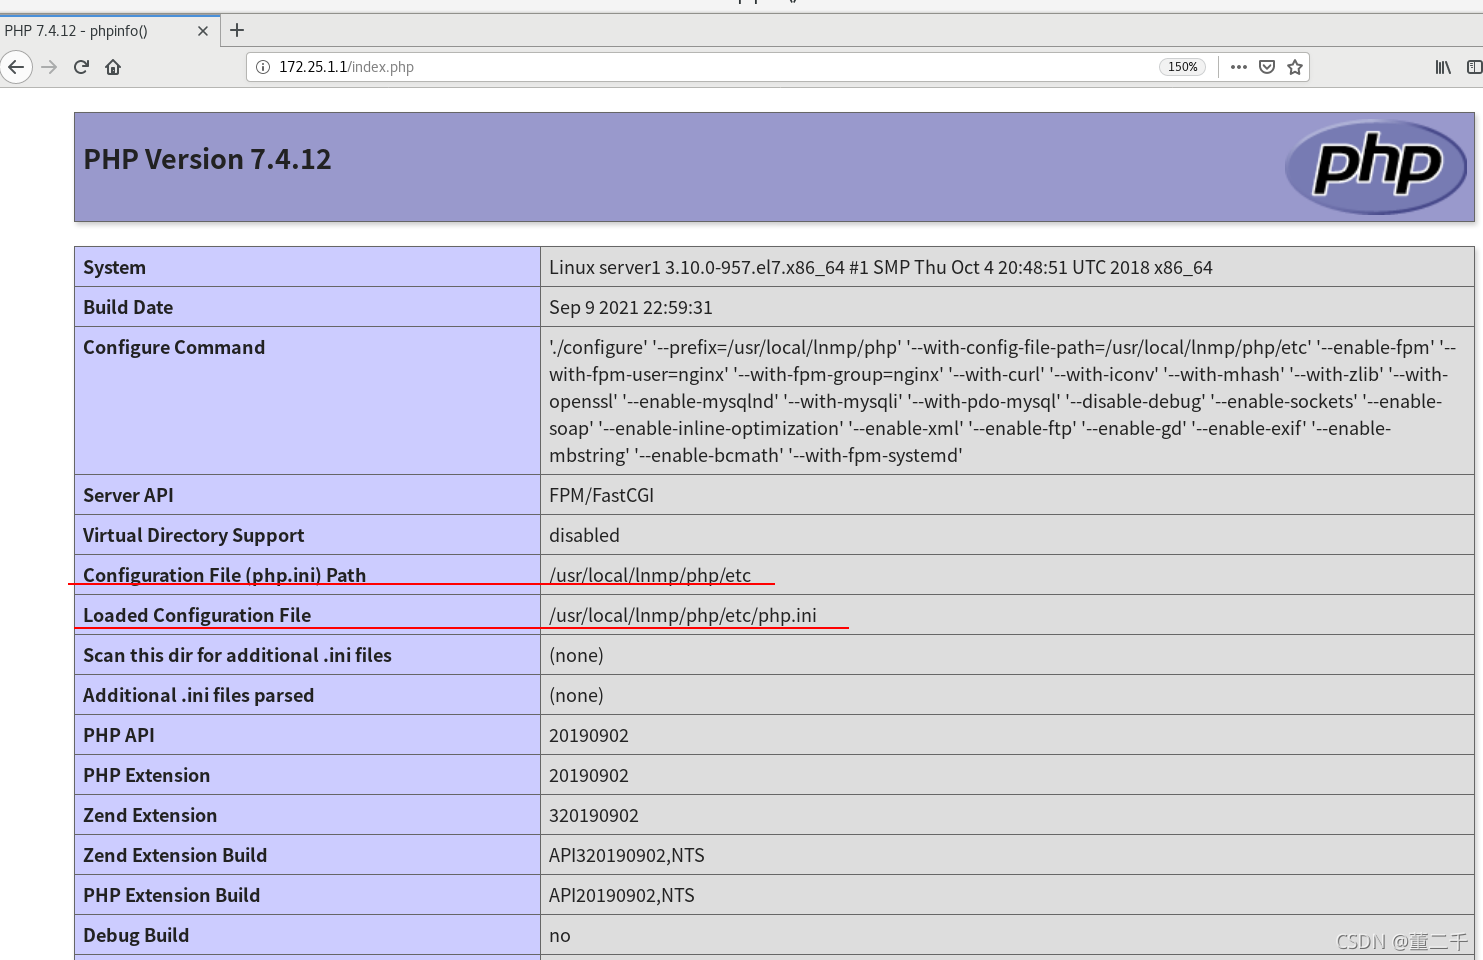Screen dimensions: 1483x960
Task: Select the Virtual Directory Support label
Action: [193, 535]
